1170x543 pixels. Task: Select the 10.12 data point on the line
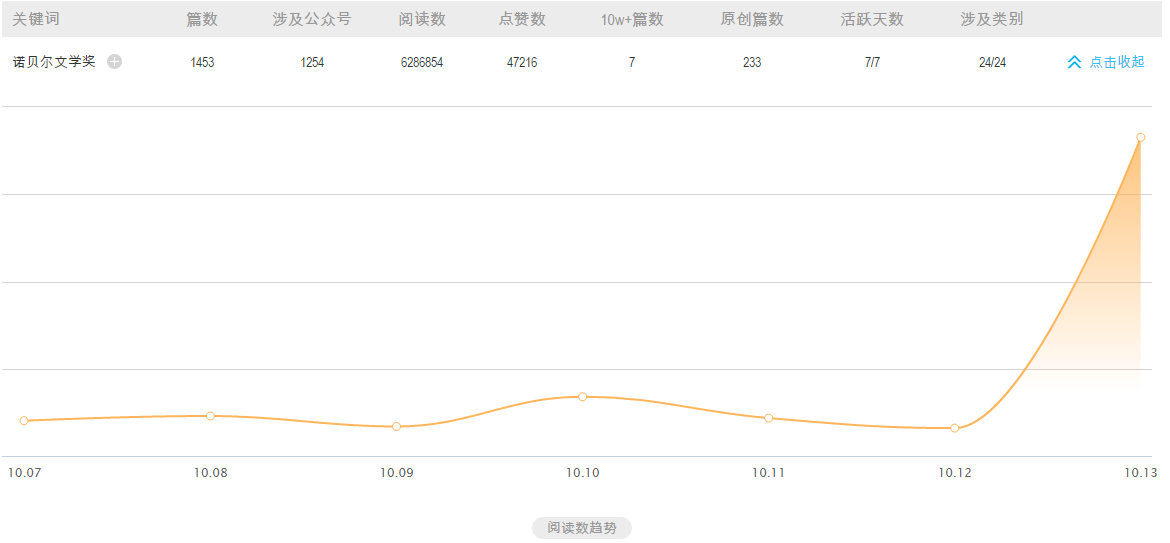[954, 428]
